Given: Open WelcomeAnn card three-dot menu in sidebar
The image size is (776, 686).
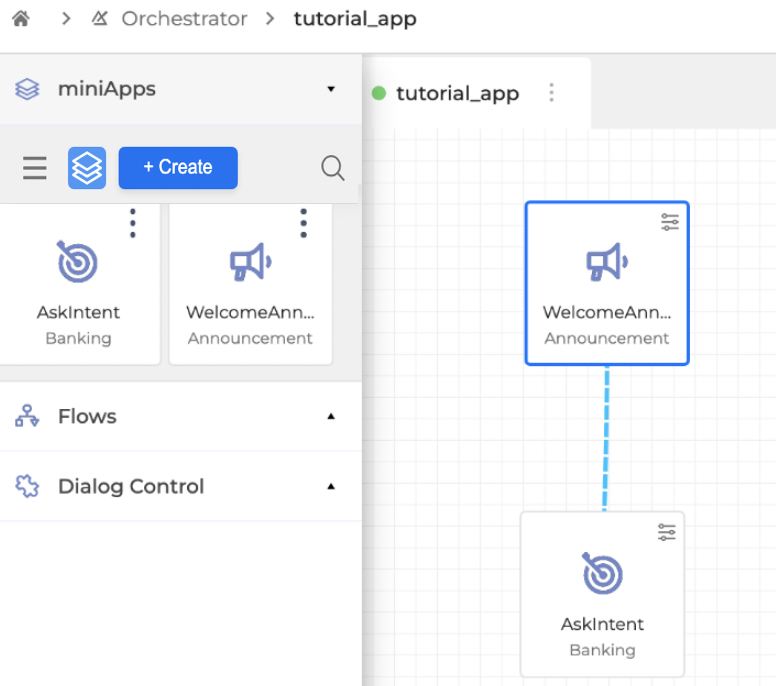Looking at the screenshot, I should 303,223.
